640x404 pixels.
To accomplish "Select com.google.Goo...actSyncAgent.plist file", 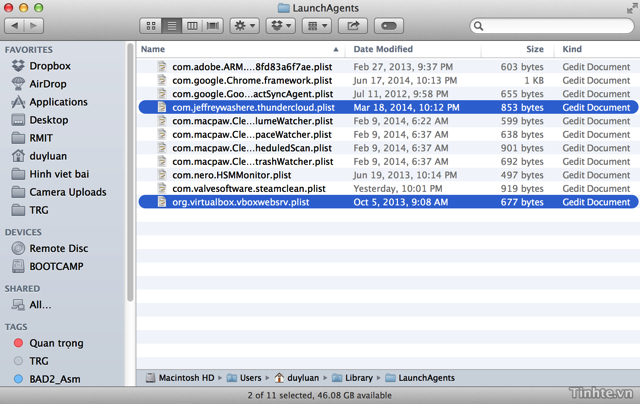I will coord(388,93).
